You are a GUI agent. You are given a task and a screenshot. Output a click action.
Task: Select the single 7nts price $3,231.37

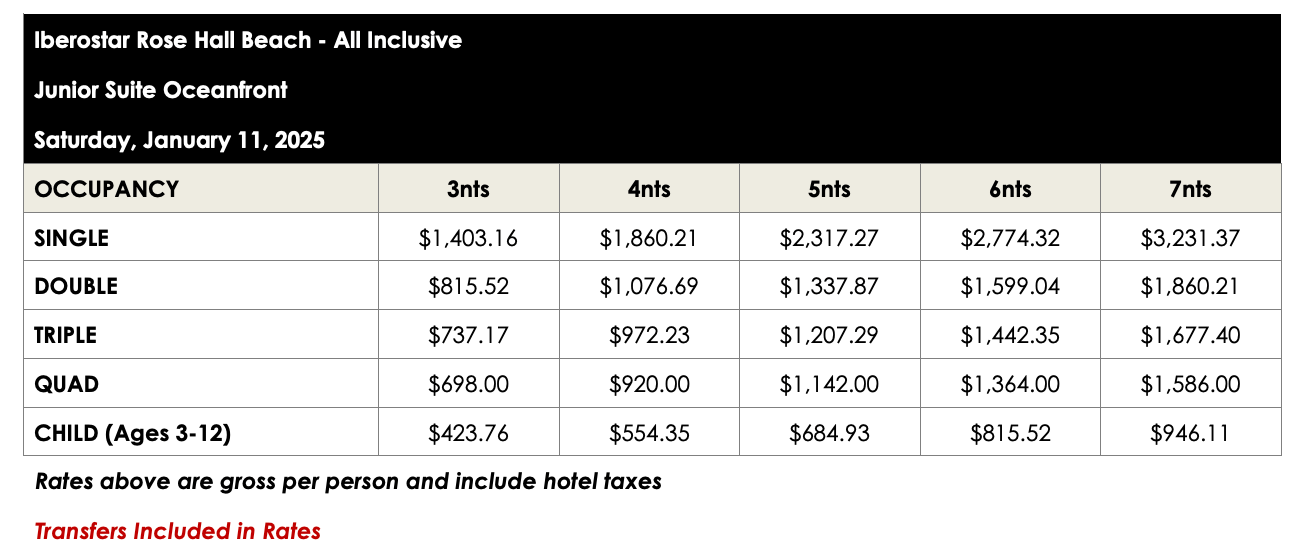[x=1190, y=238]
